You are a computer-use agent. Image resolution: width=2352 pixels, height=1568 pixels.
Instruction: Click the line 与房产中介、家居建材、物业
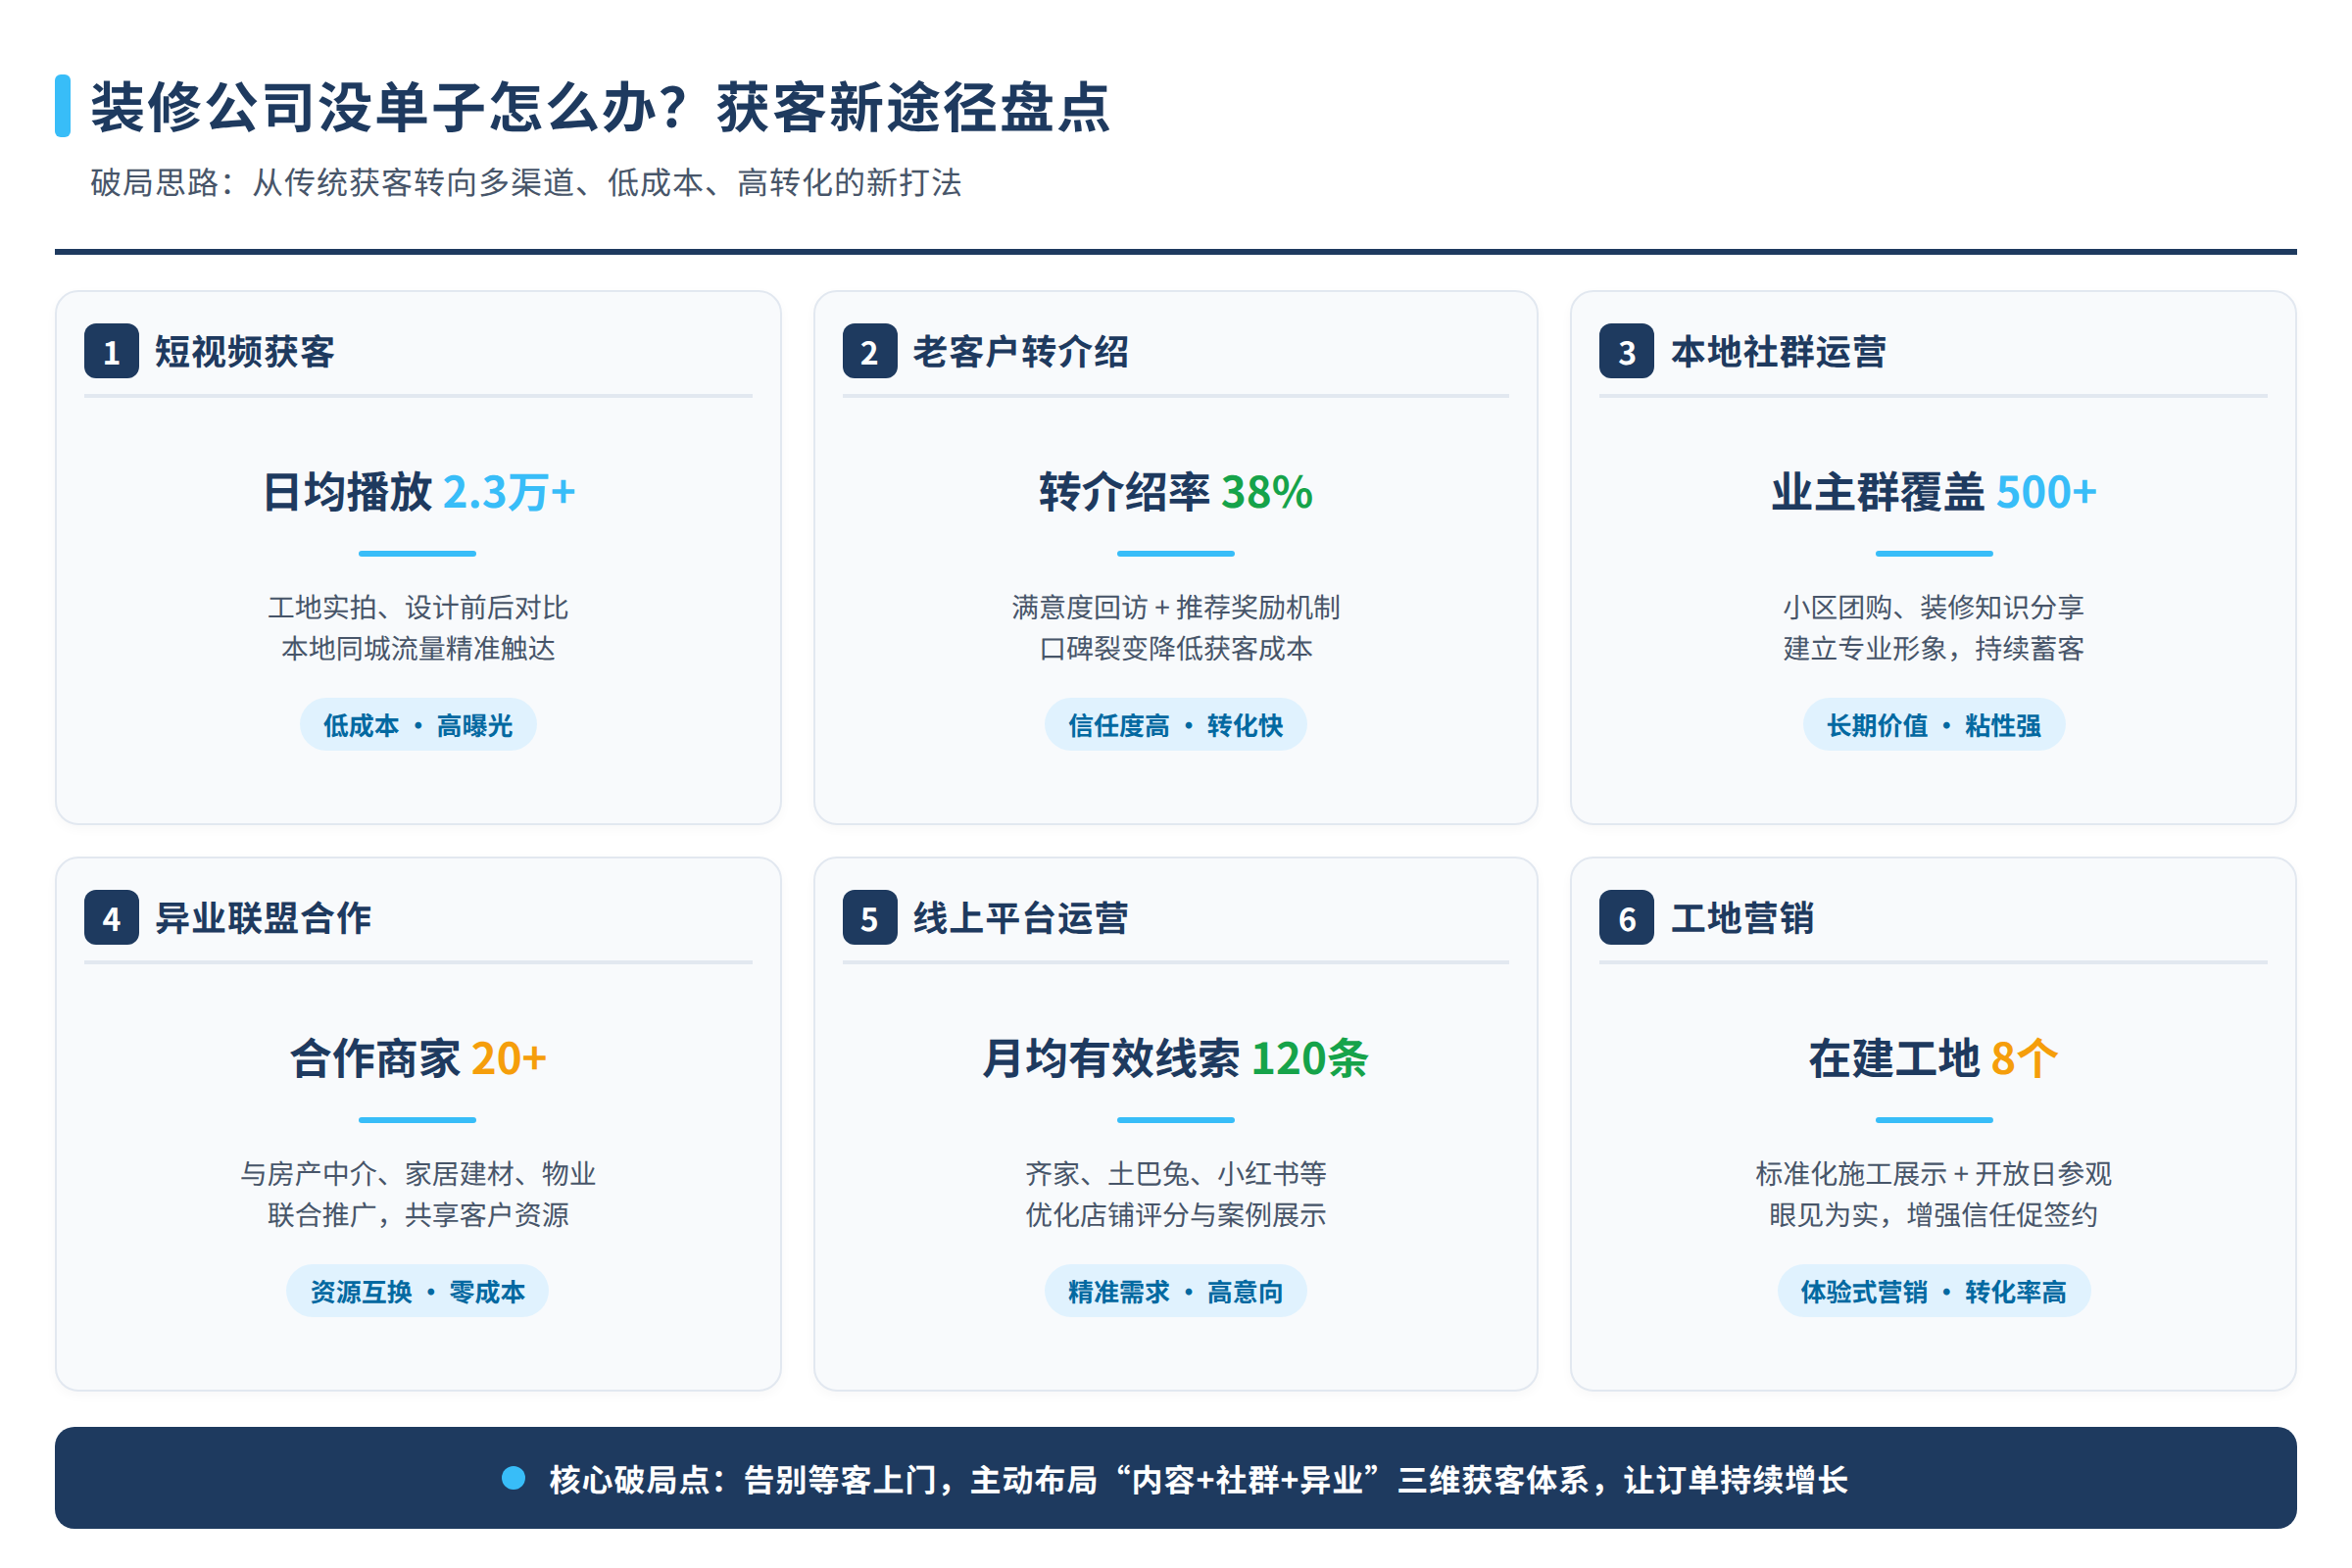(x=418, y=1173)
